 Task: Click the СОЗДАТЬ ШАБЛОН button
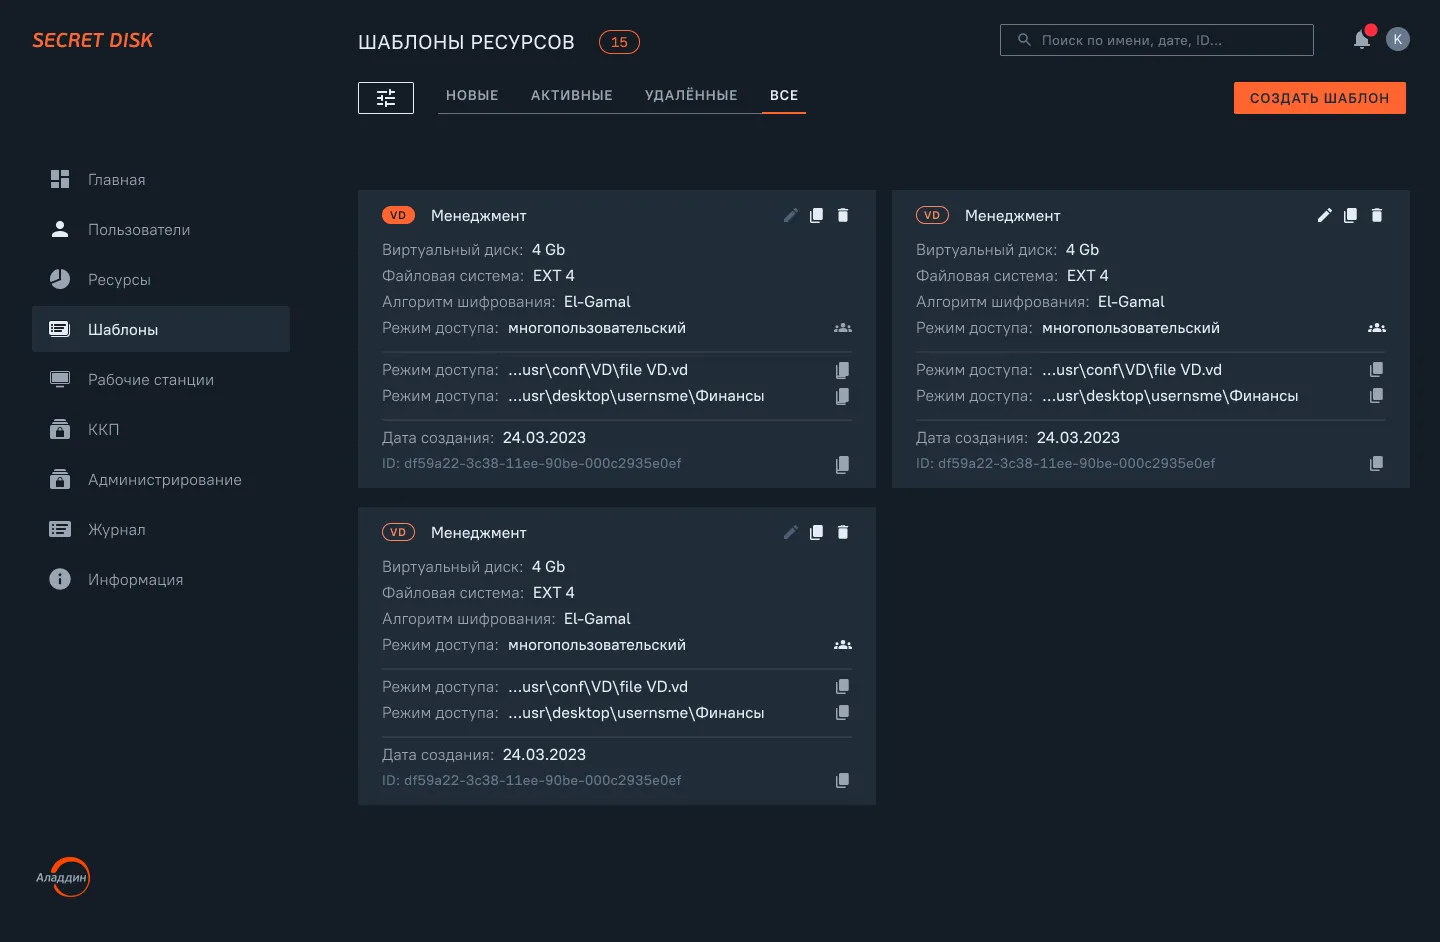[1320, 98]
